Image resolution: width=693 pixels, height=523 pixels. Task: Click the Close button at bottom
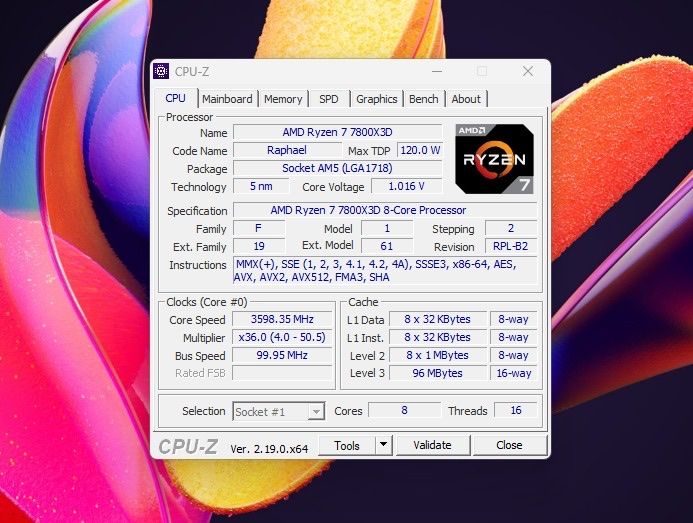click(509, 445)
